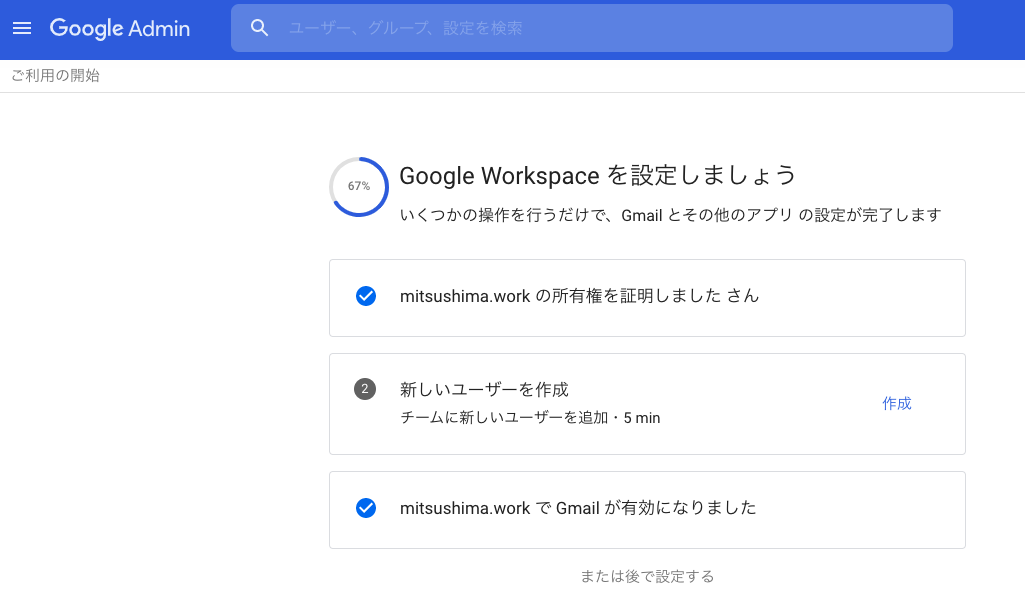The image size is (1025, 594).
Task: Click または後で設定する link
Action: coord(647,576)
